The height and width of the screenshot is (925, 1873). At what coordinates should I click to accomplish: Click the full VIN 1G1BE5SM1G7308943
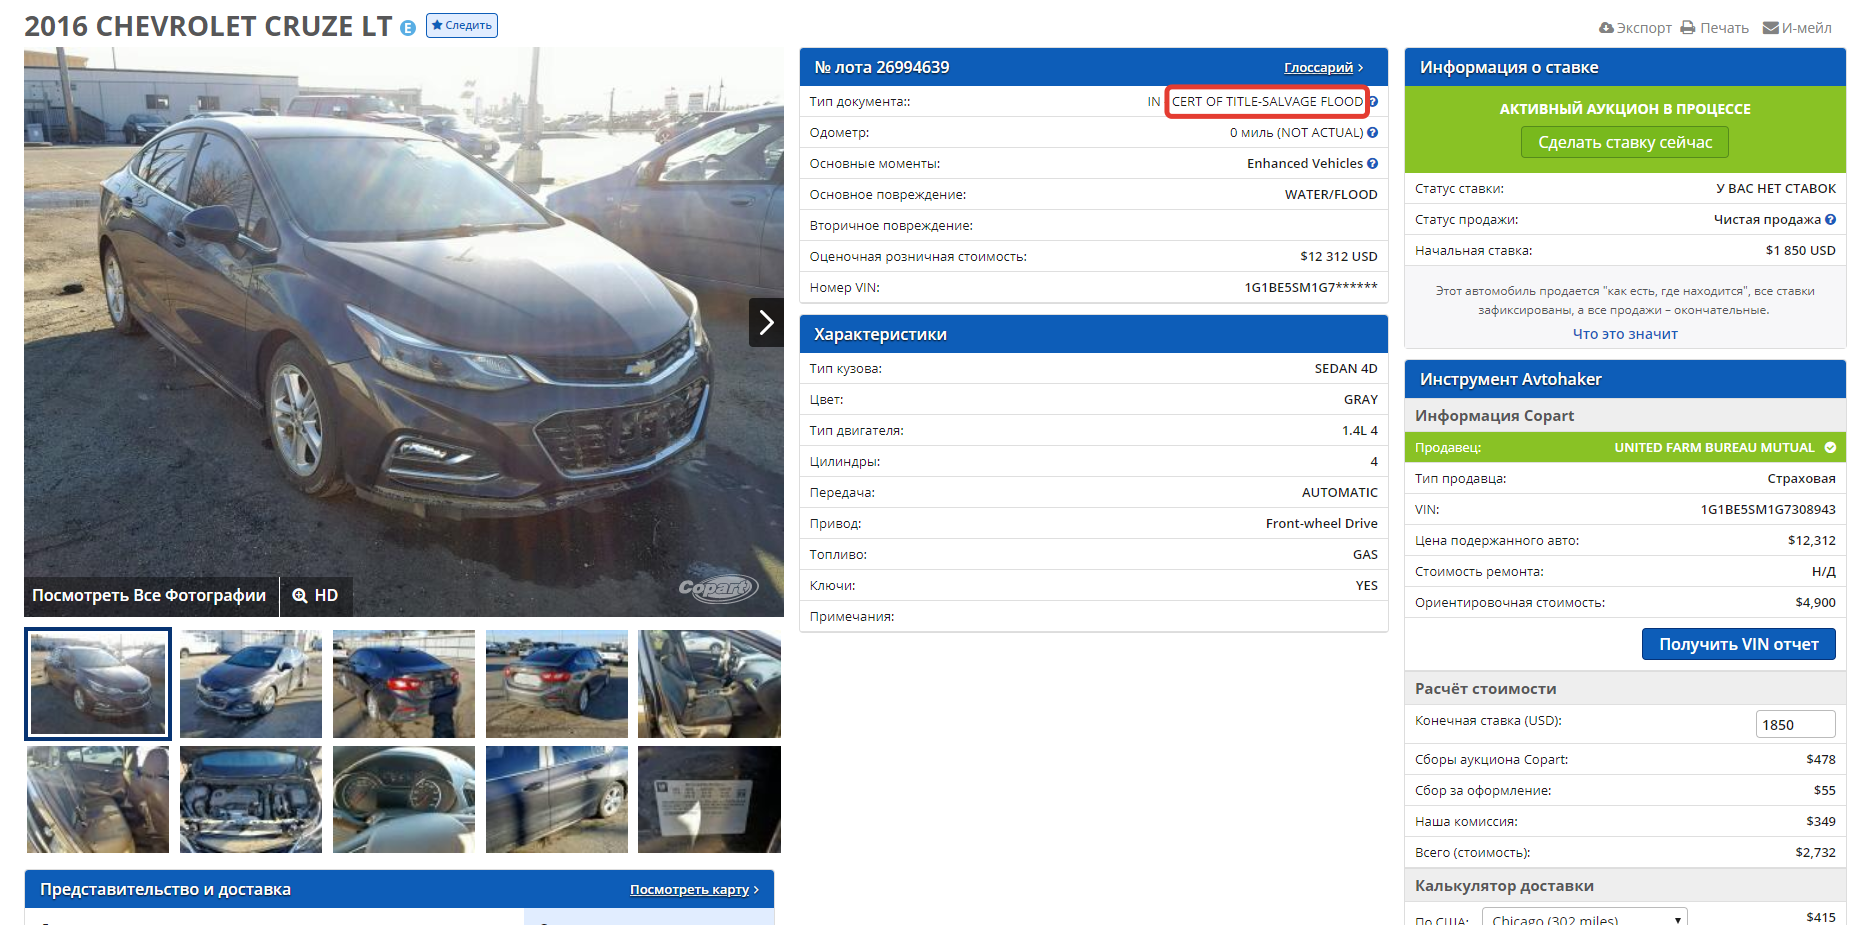(1768, 510)
